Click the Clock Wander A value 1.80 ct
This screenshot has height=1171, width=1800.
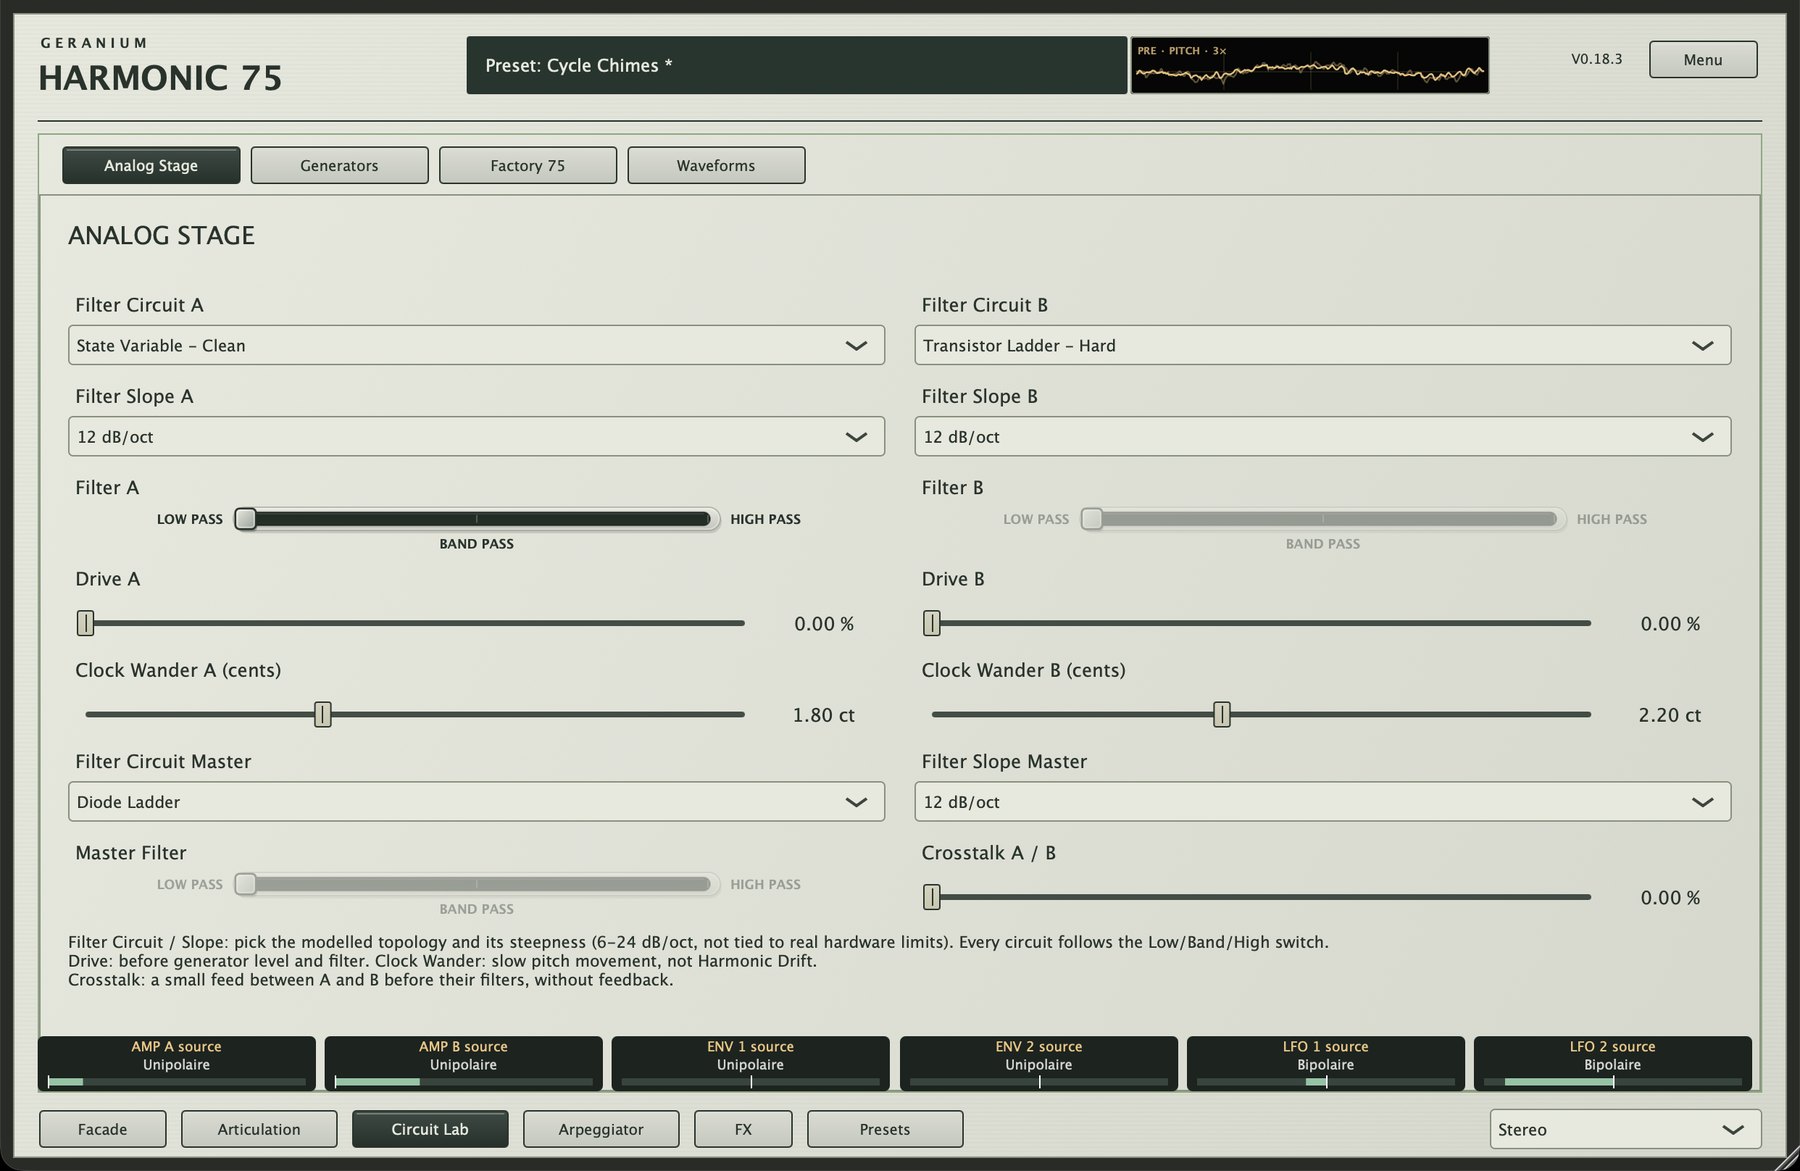pos(824,715)
